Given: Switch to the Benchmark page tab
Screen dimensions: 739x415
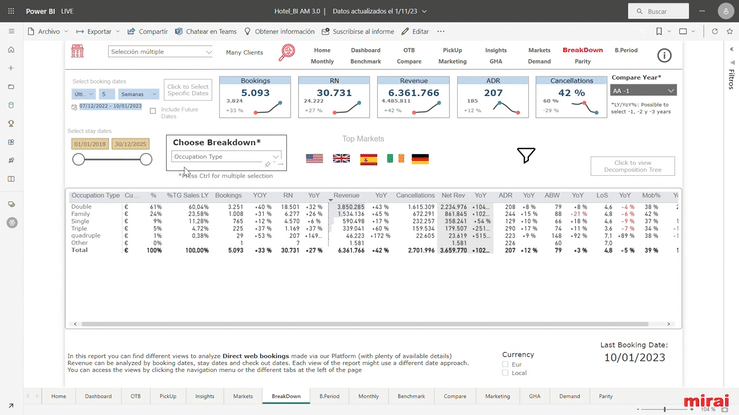Looking at the screenshot, I should pos(411,396).
